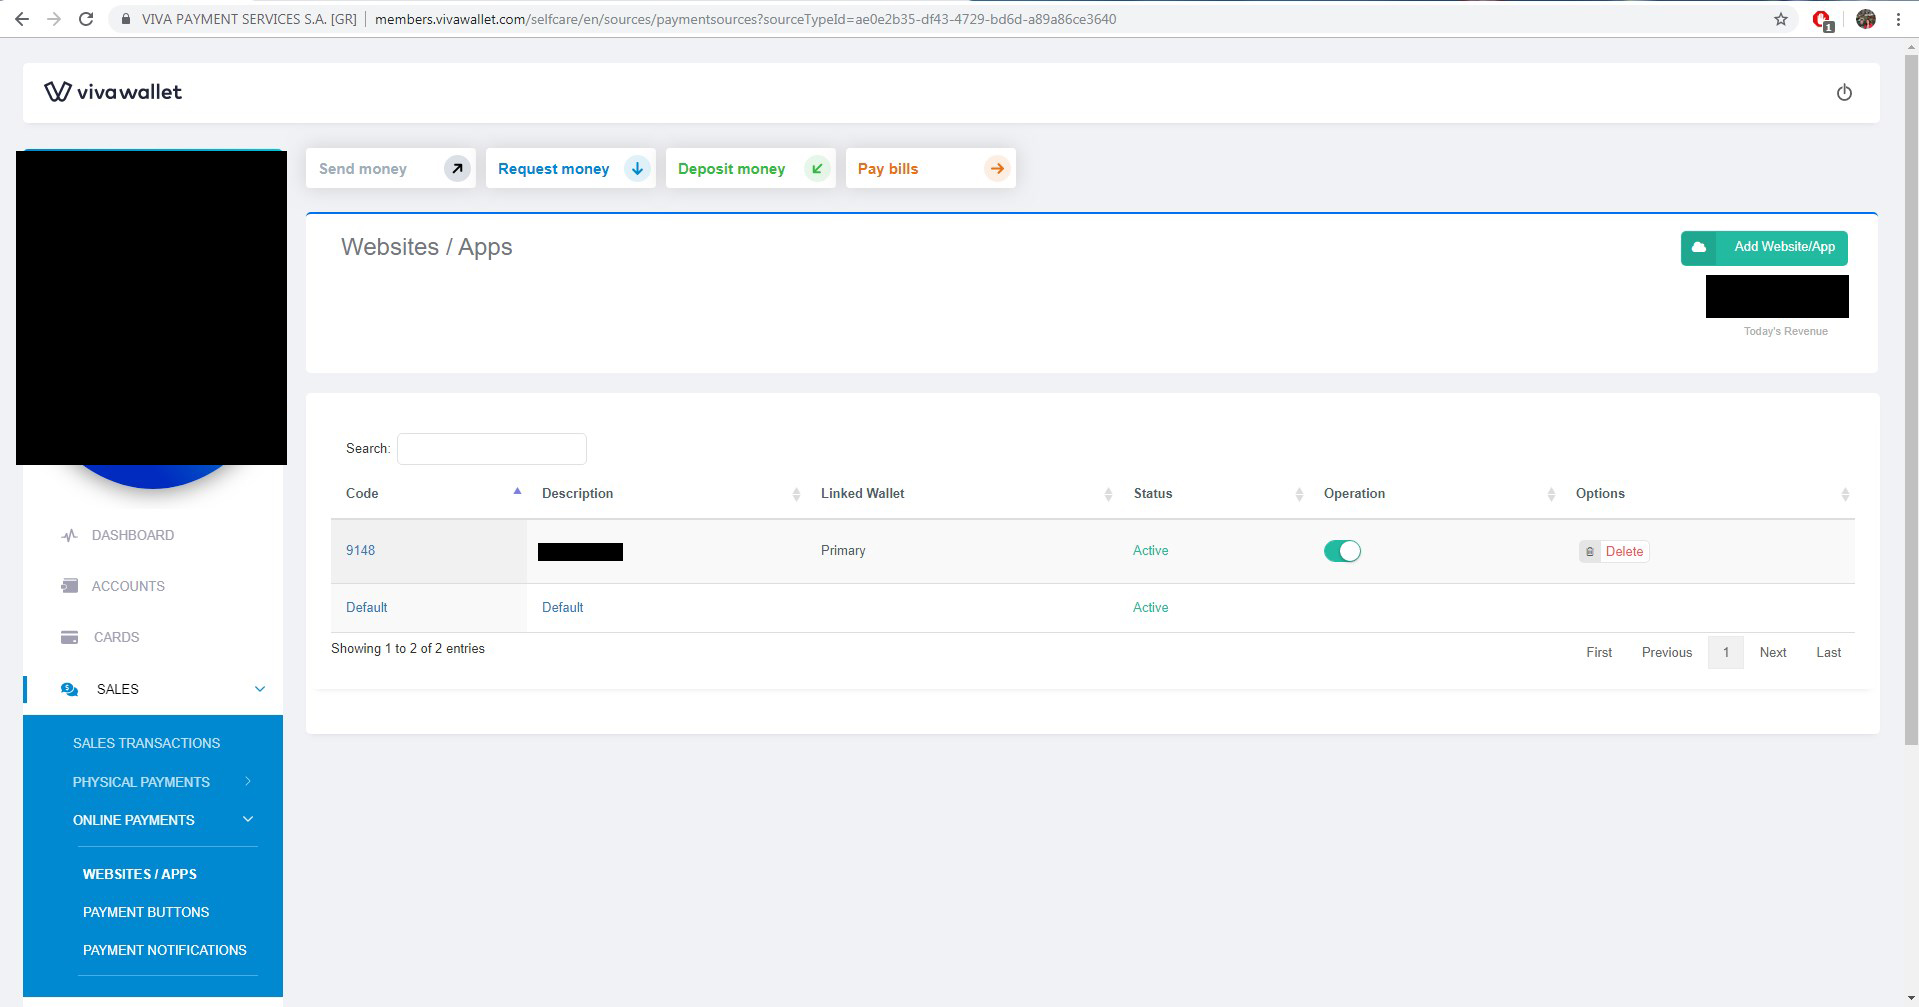Screen dimensions: 1919x1007
Task: Expand the PHYSICAL PAYMENTS submenu
Action: coord(248,782)
